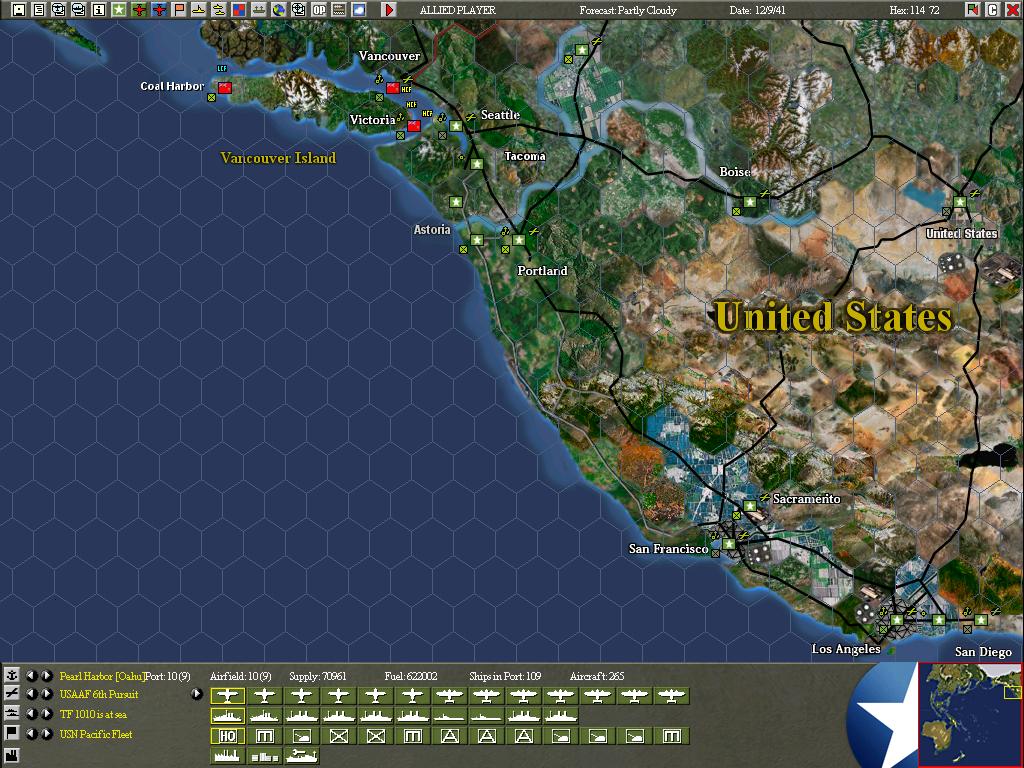Click the anchor icon beside Pearl Harbor
Viewport: 1024px width, 768px height.
click(11, 675)
